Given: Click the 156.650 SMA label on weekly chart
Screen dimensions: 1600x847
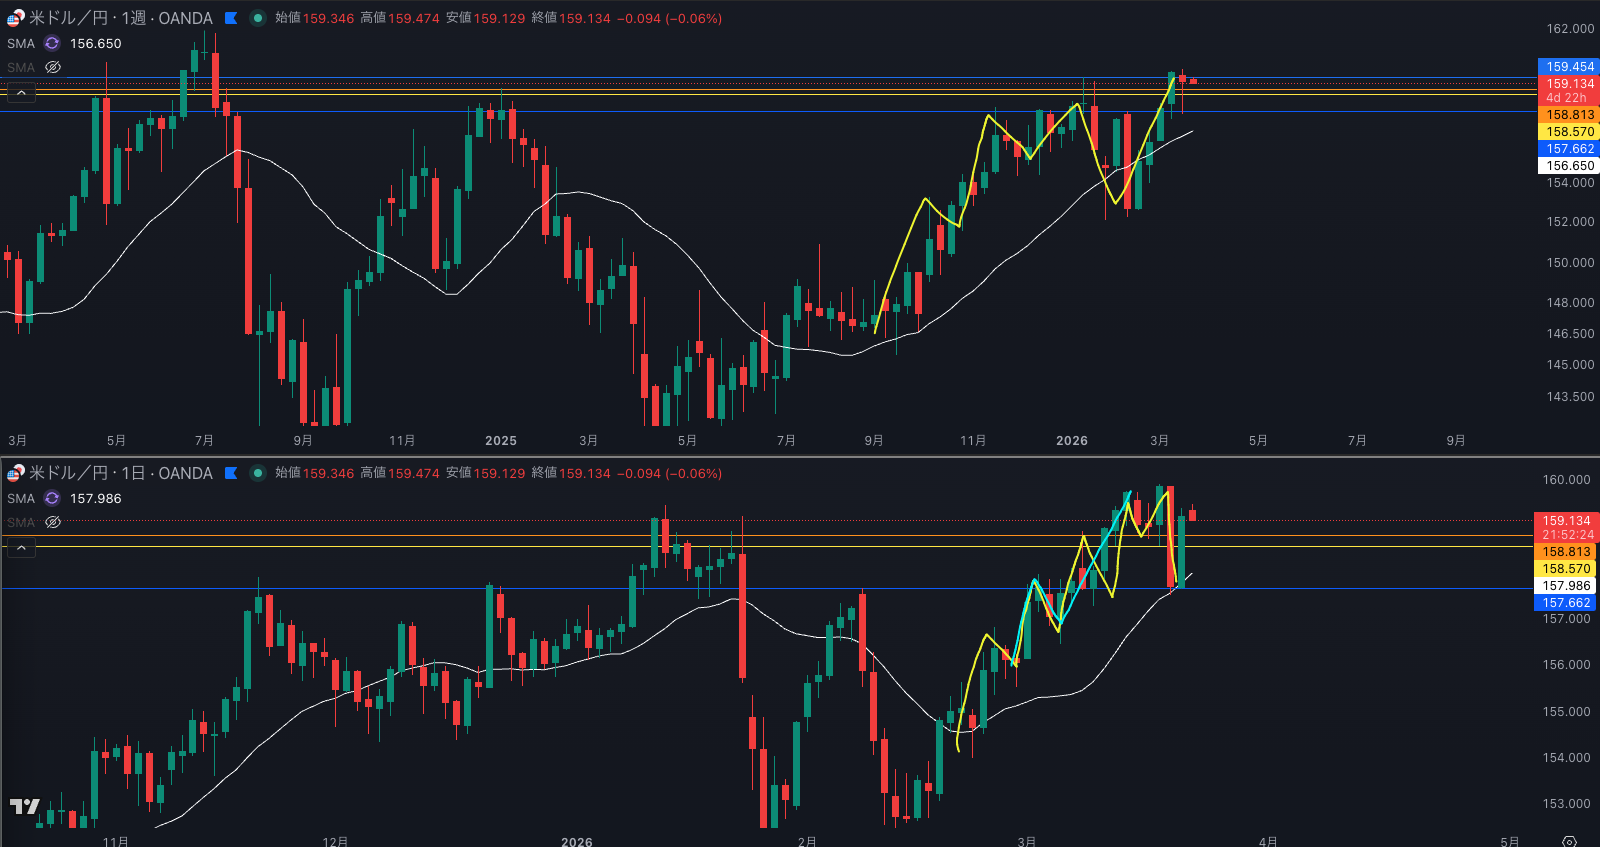Looking at the screenshot, I should 95,43.
